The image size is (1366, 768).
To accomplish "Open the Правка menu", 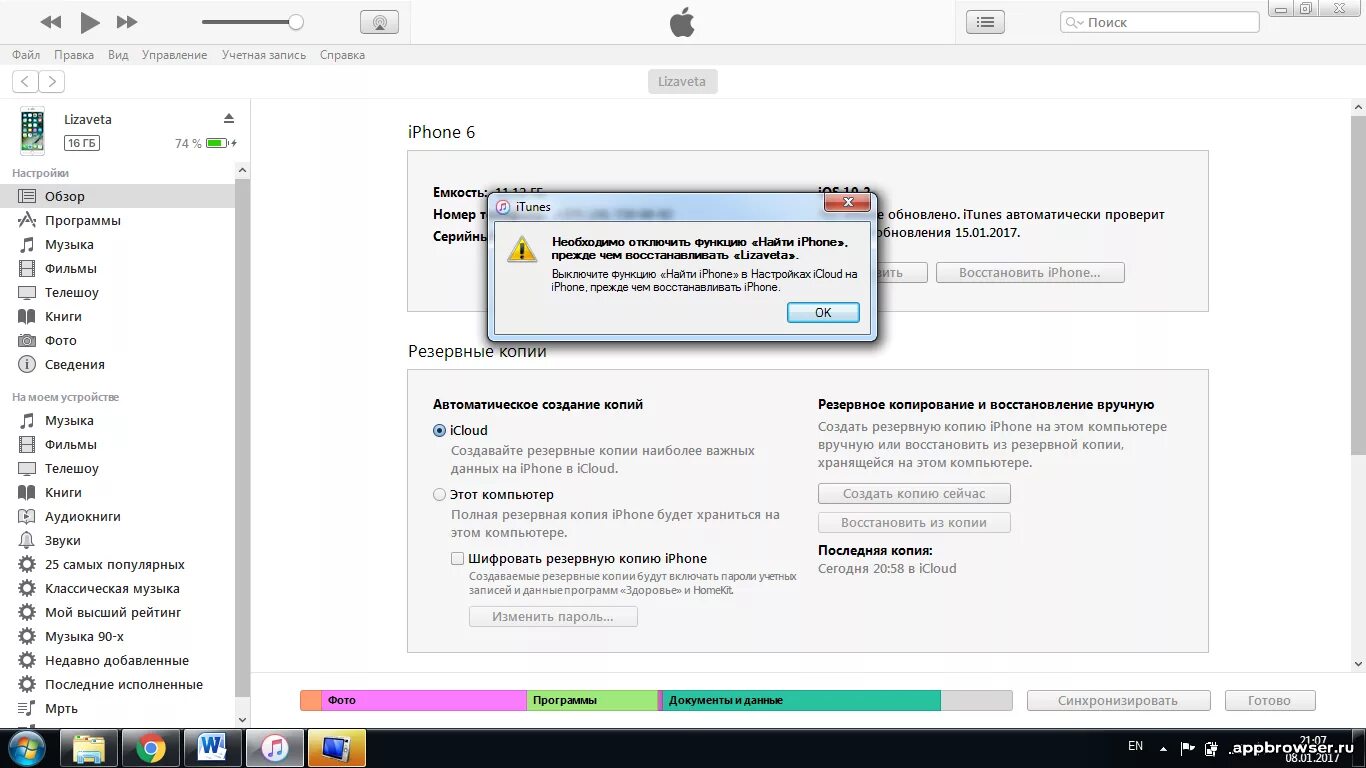I will [74, 55].
